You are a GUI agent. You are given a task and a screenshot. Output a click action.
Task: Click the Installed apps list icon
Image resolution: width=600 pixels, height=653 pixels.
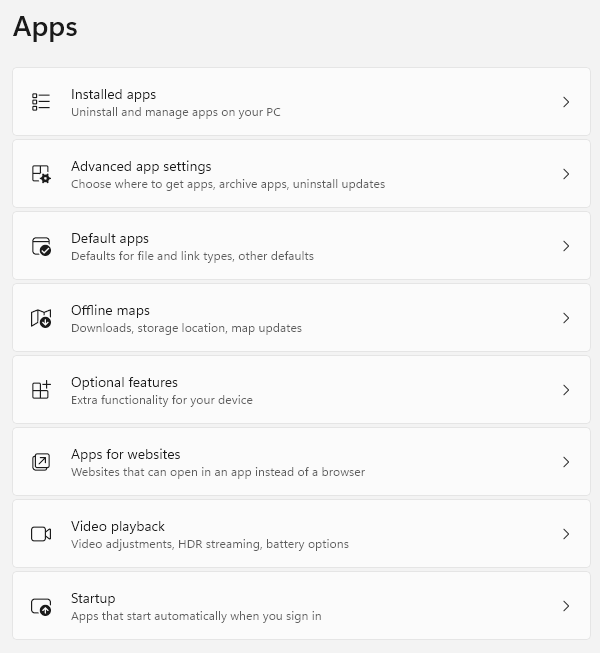point(41,102)
